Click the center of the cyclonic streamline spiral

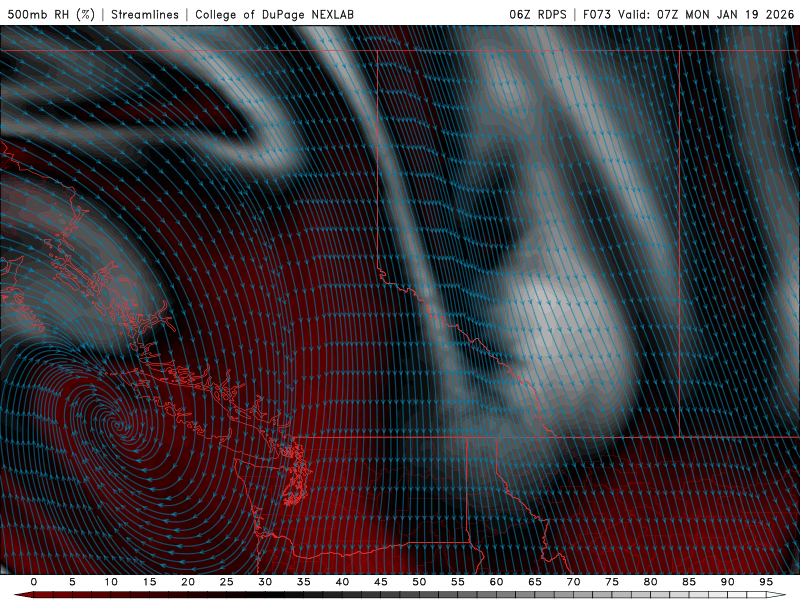(118, 424)
